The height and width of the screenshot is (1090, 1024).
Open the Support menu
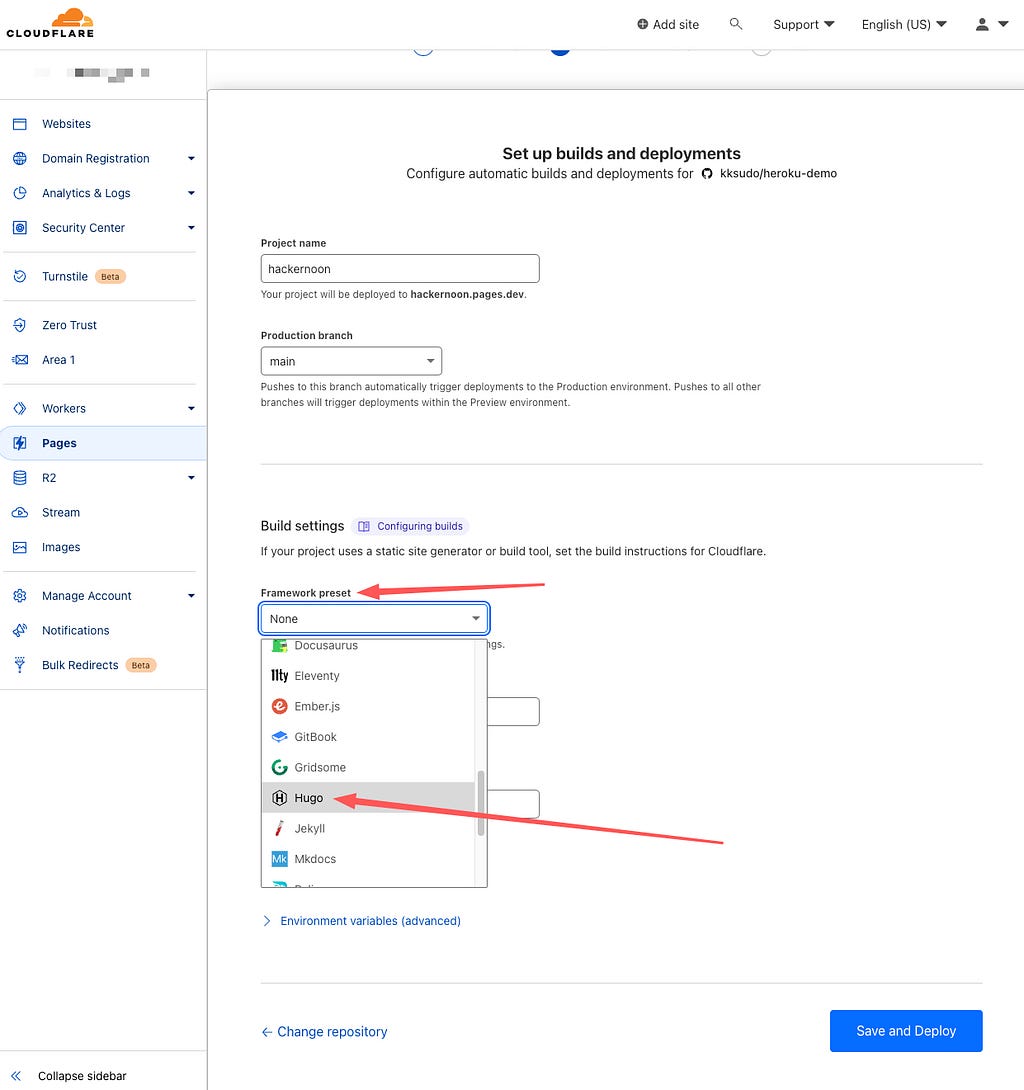pyautogui.click(x=804, y=24)
